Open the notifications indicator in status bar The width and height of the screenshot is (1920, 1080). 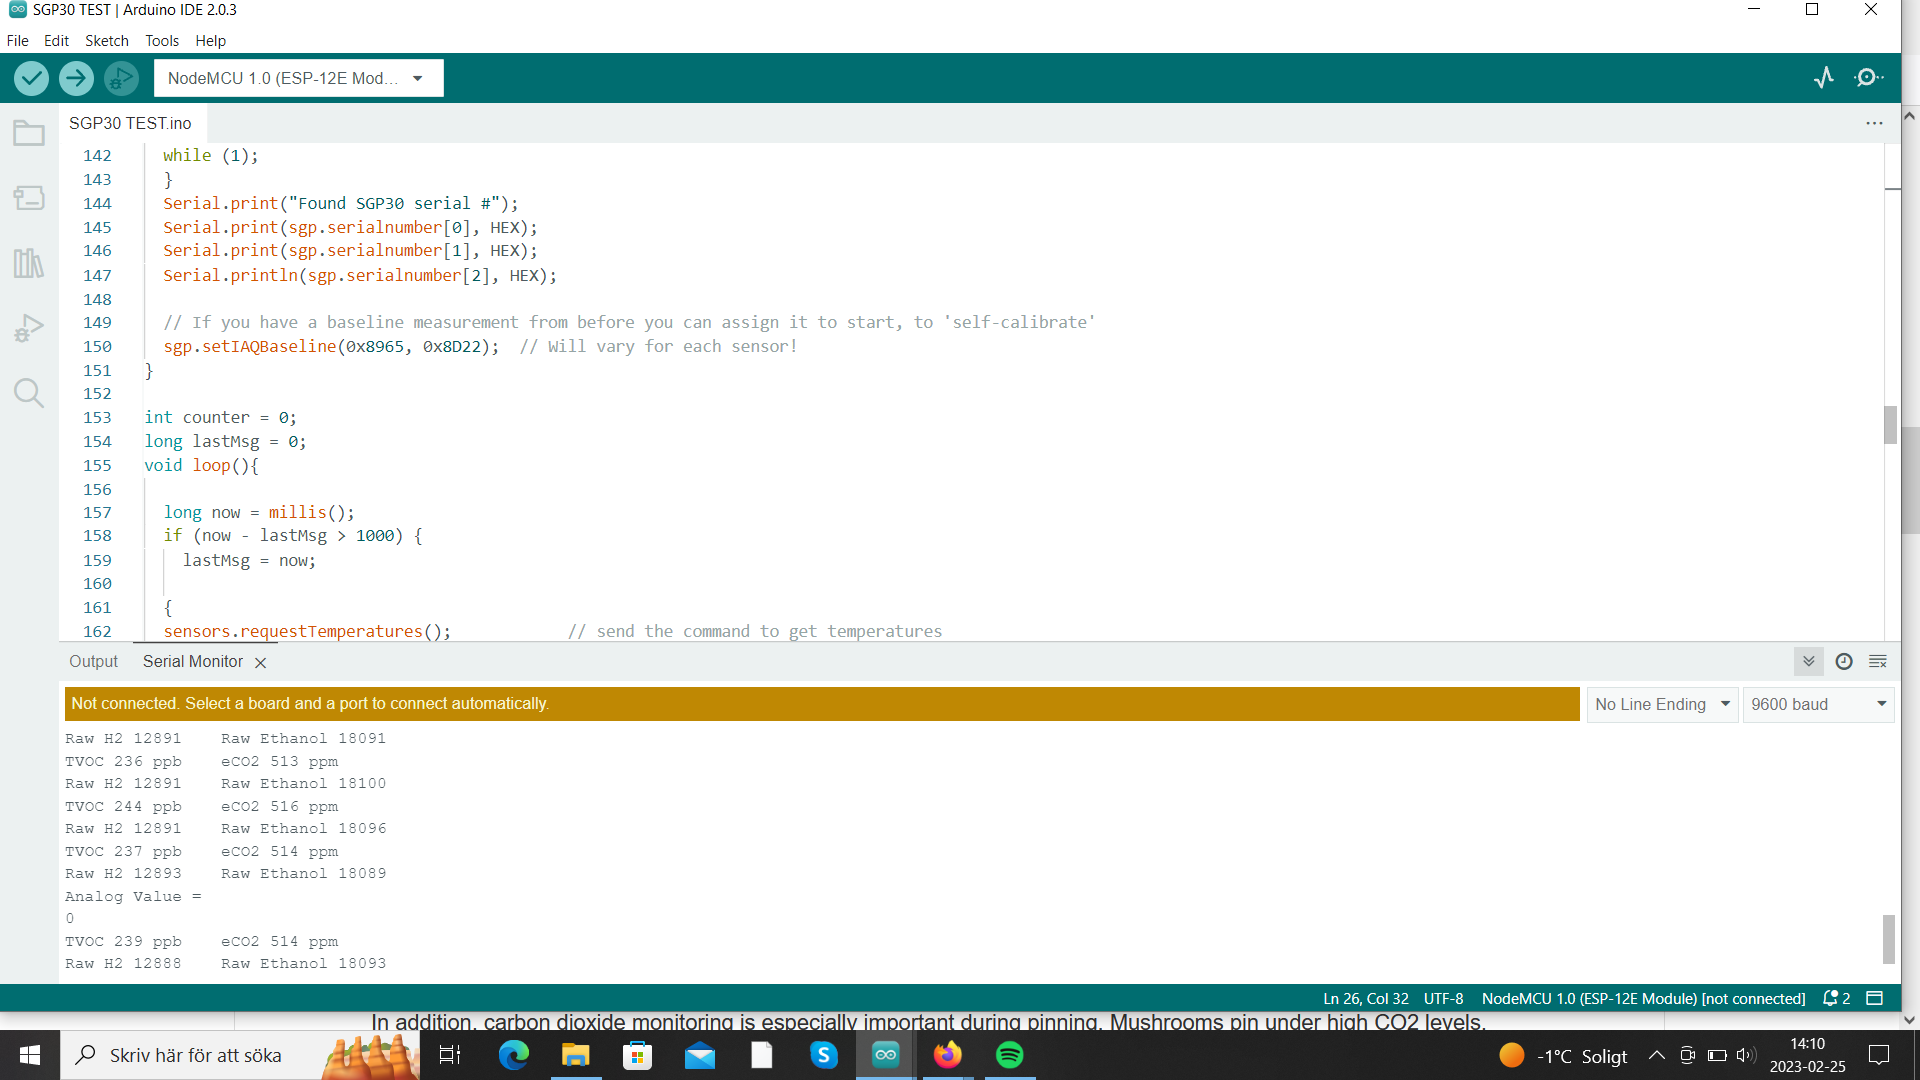pyautogui.click(x=1837, y=998)
